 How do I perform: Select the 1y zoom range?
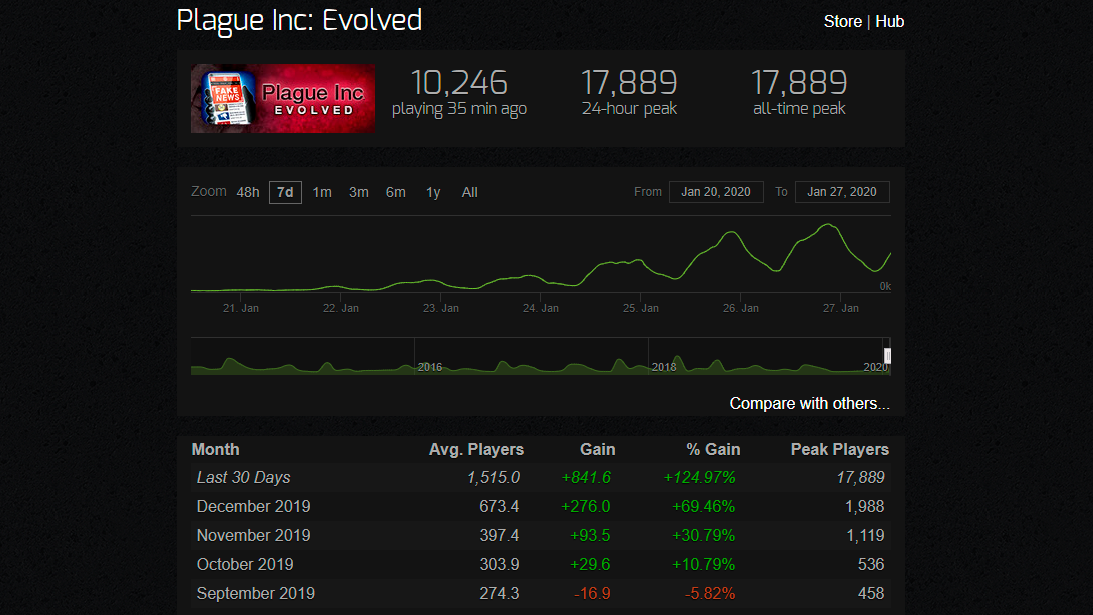pos(433,192)
